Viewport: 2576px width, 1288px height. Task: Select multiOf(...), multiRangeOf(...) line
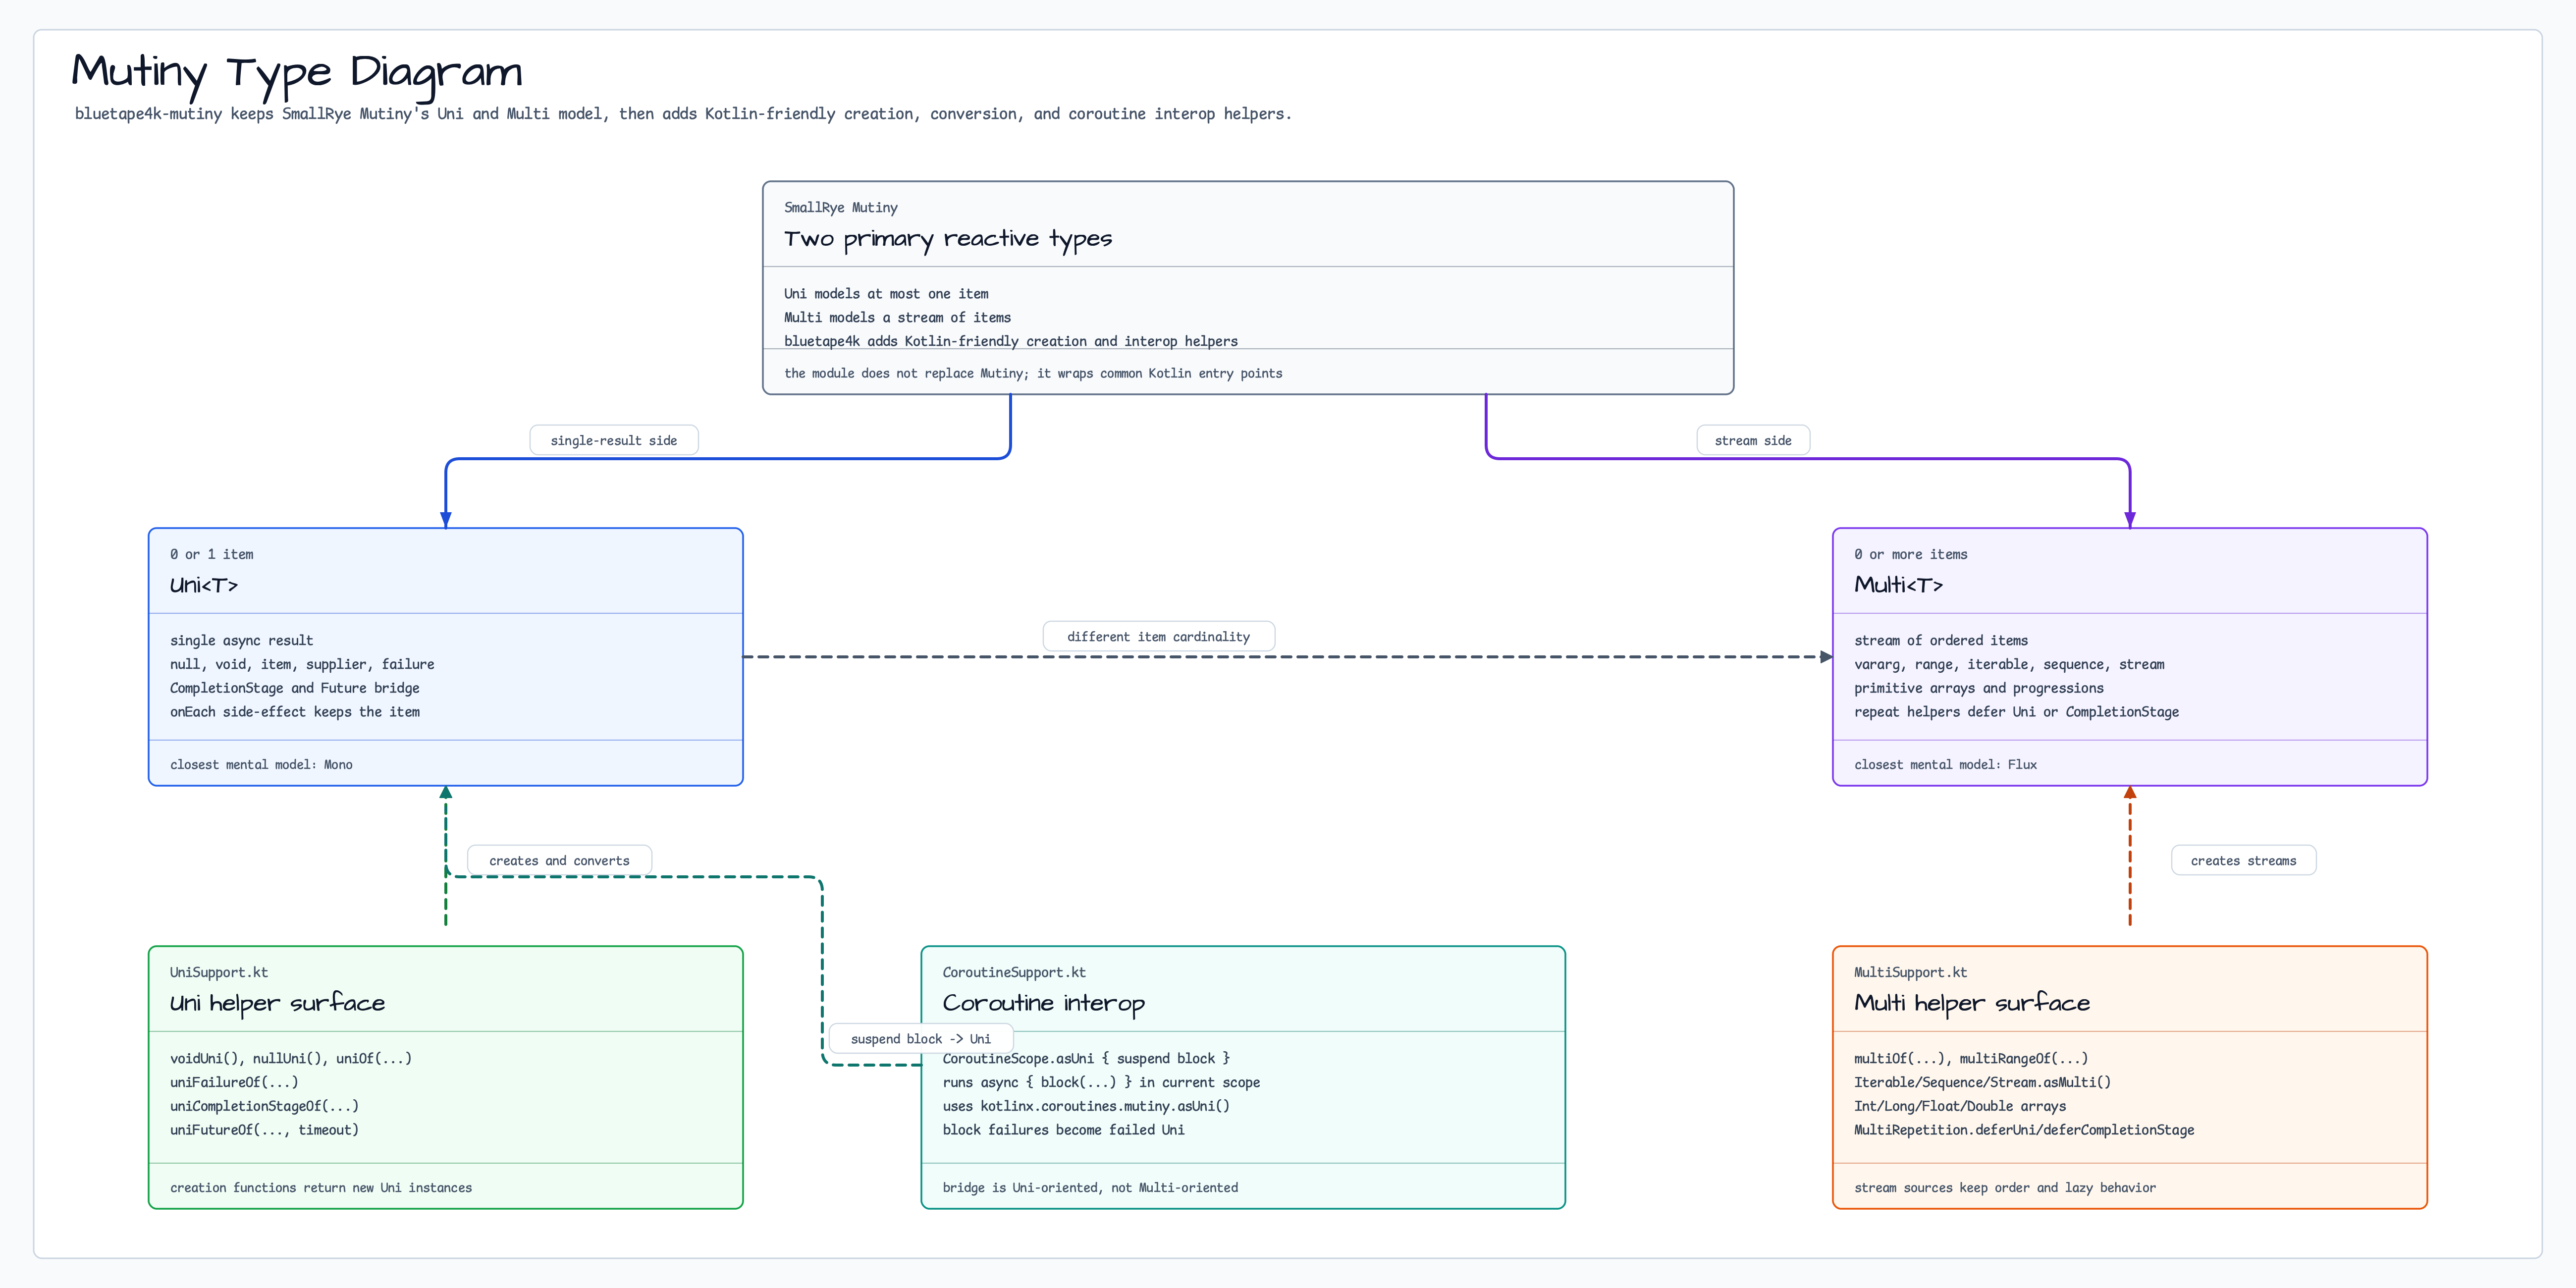1971,1059
